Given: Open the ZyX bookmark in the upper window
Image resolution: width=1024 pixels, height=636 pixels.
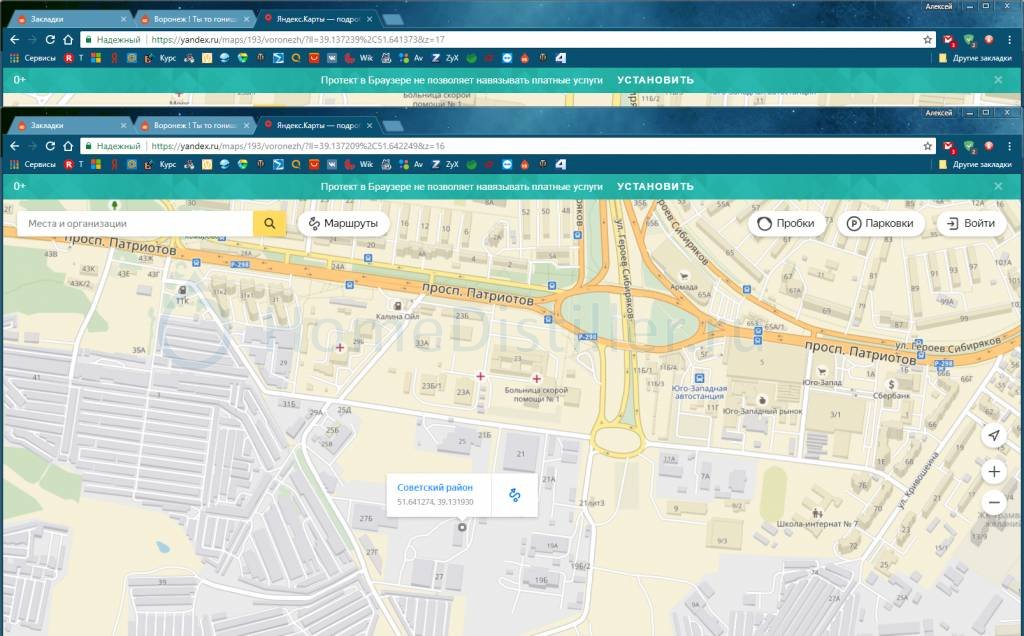Looking at the screenshot, I should (445, 58).
